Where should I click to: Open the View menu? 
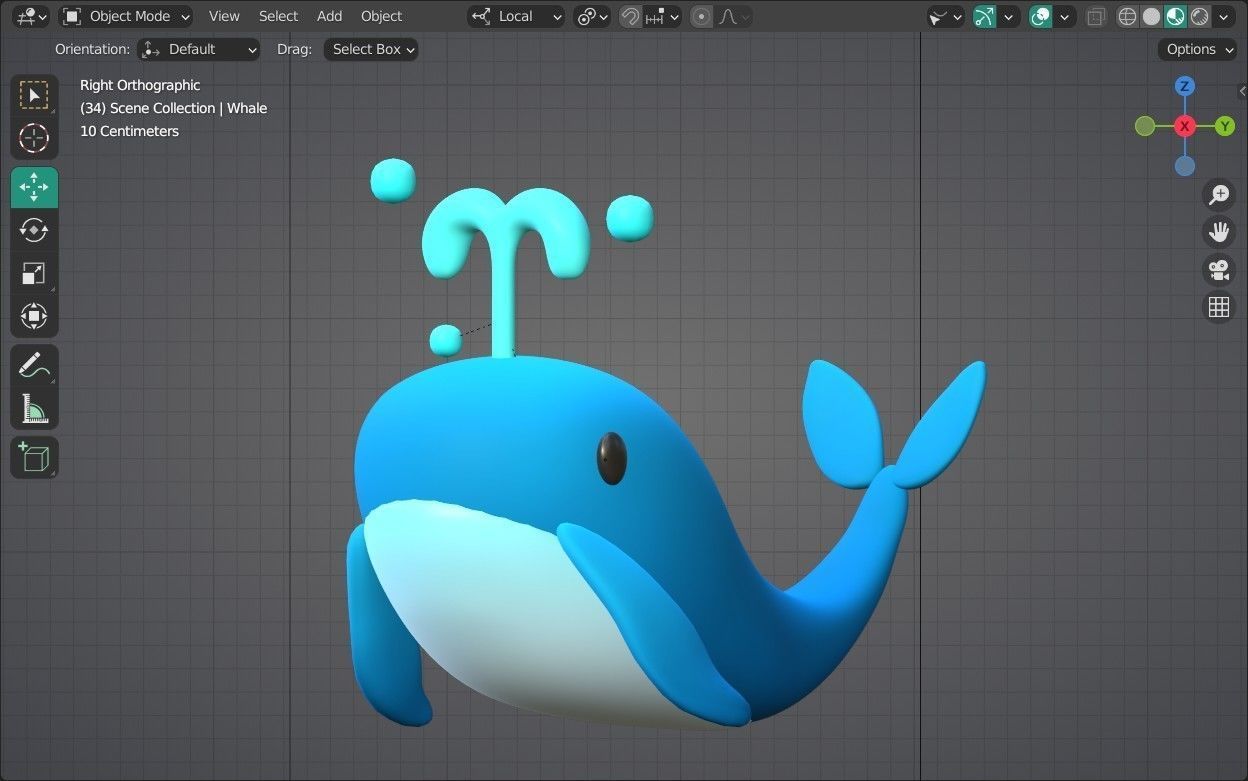pyautogui.click(x=224, y=16)
